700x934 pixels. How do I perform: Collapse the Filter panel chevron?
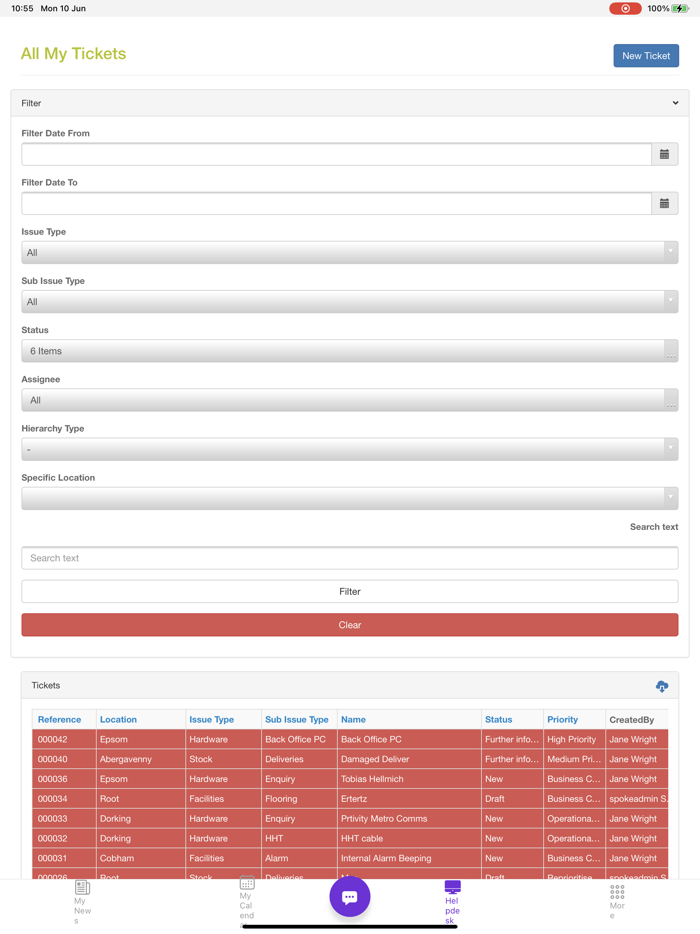point(676,103)
